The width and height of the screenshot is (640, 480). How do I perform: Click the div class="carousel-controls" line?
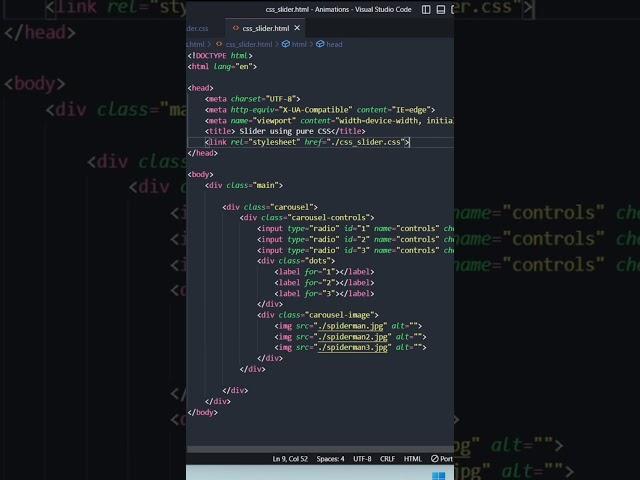[307, 218]
